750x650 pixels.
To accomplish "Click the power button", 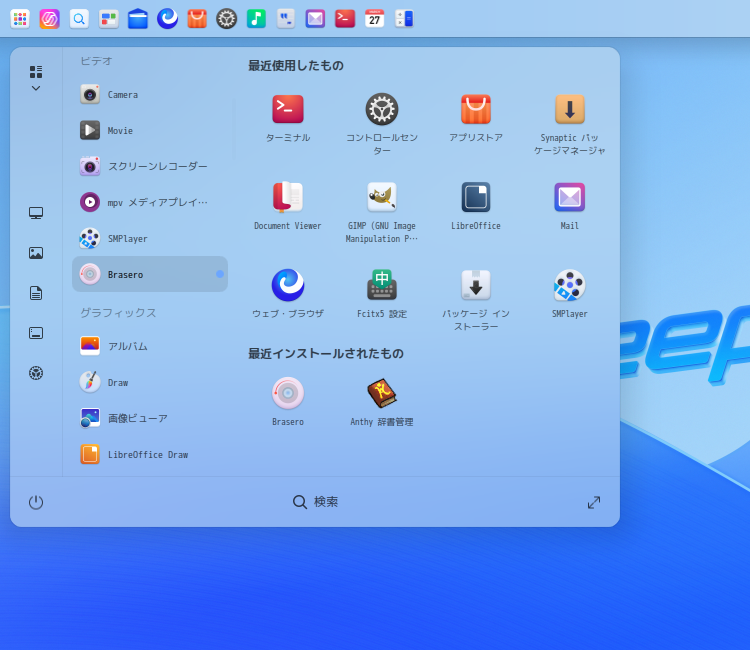I will (x=36, y=502).
